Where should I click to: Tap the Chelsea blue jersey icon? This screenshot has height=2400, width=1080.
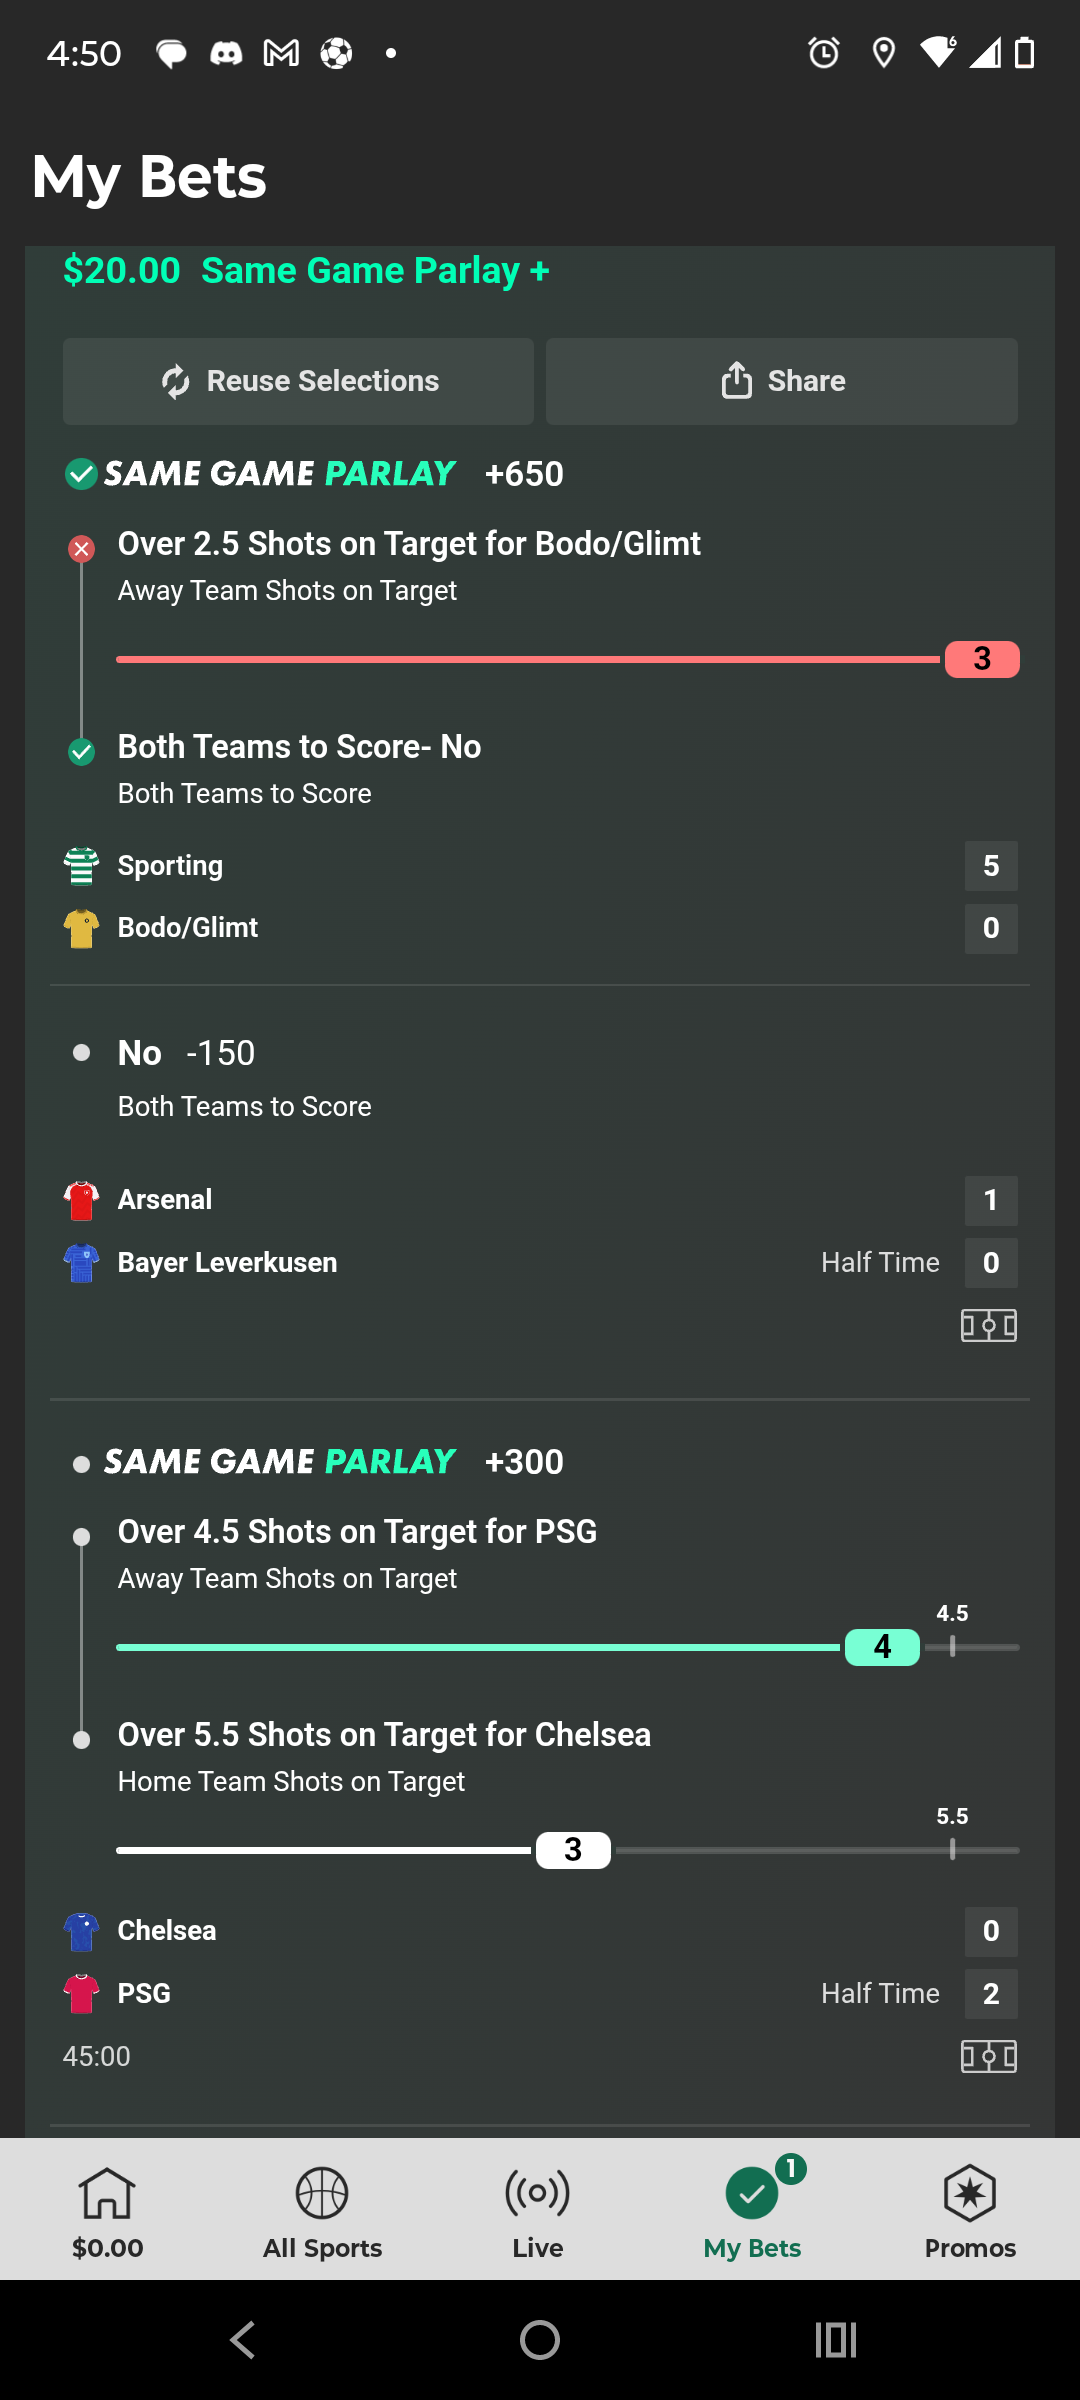(81, 1931)
